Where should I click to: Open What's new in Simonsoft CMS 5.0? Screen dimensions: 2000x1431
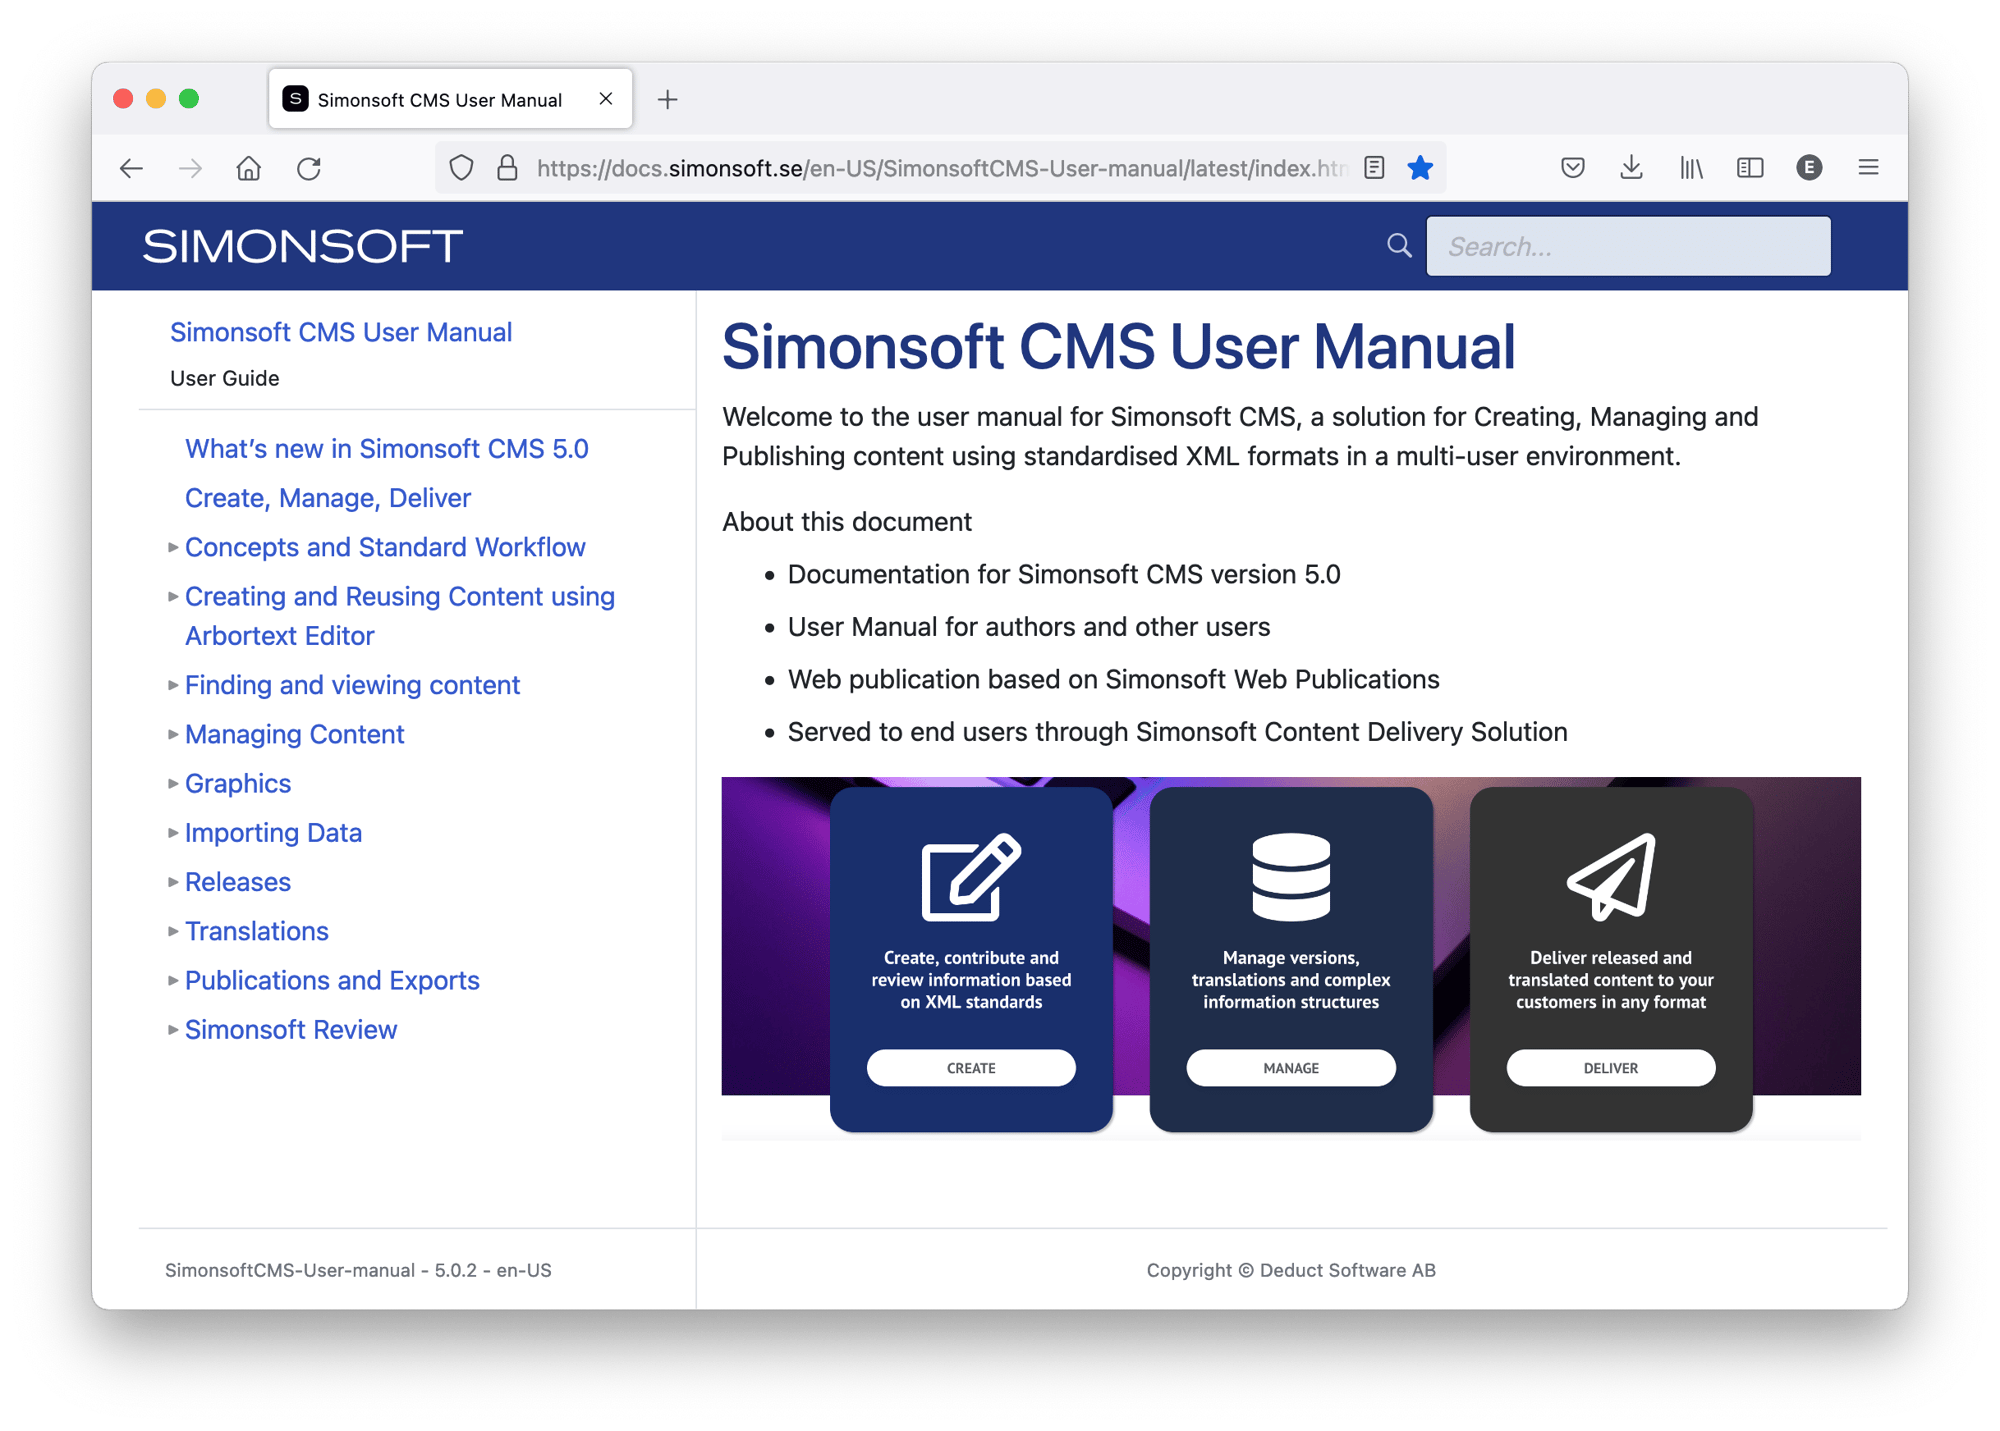(x=387, y=449)
